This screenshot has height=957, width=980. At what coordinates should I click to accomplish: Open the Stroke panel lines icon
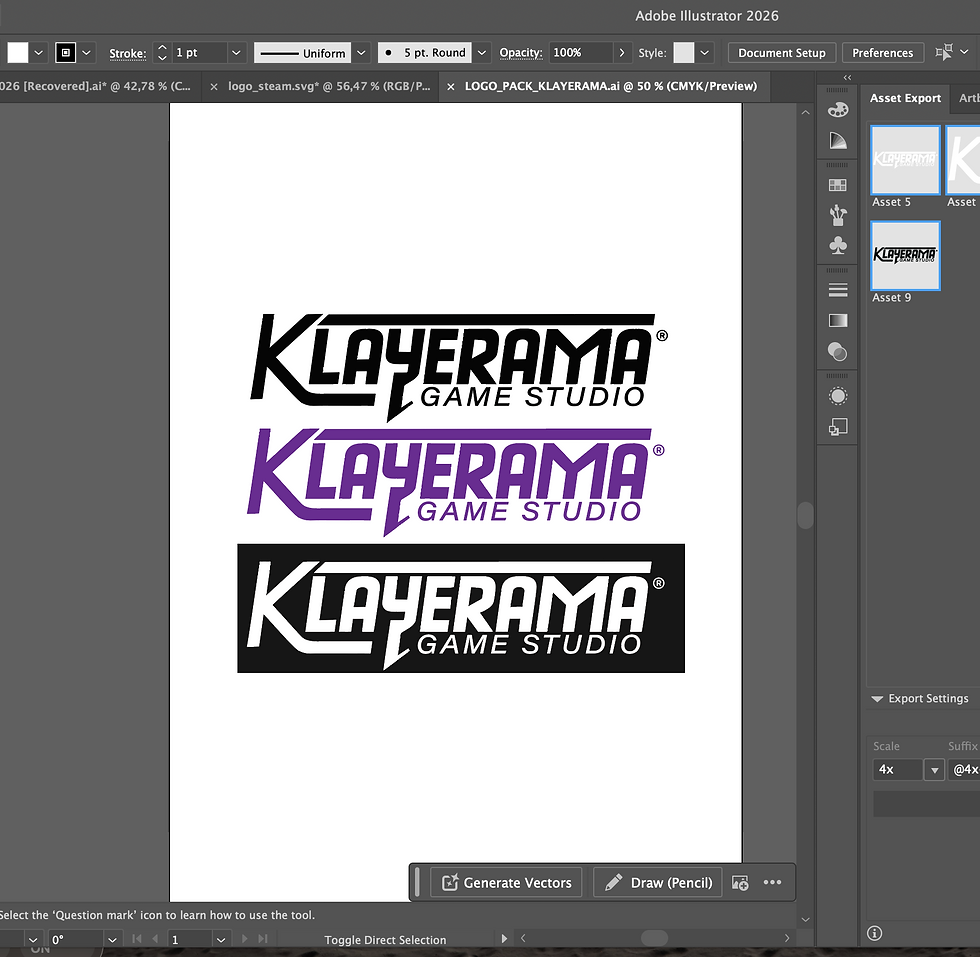pos(838,290)
